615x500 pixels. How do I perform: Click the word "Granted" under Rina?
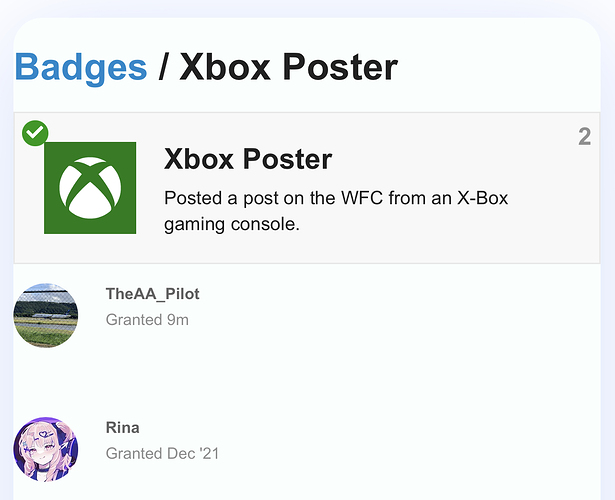click(133, 454)
